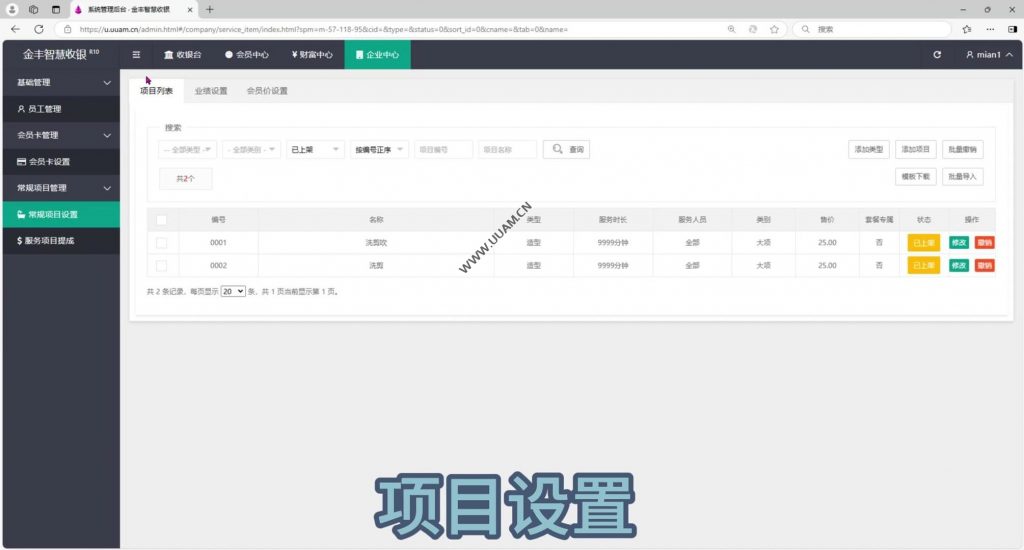
Task: Click the browser favorites star icon
Action: (774, 29)
